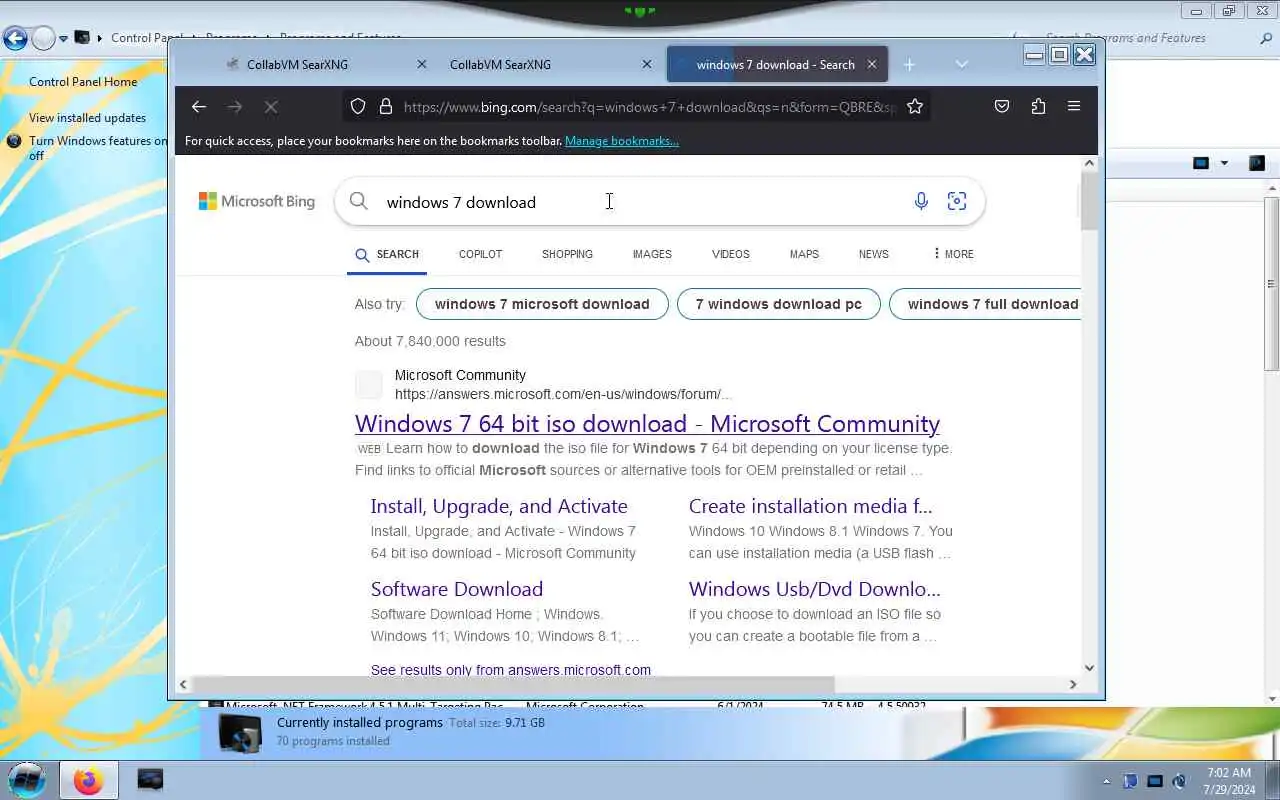1280x800 pixels.
Task: Click Control Panel back navigation button
Action: [15, 38]
